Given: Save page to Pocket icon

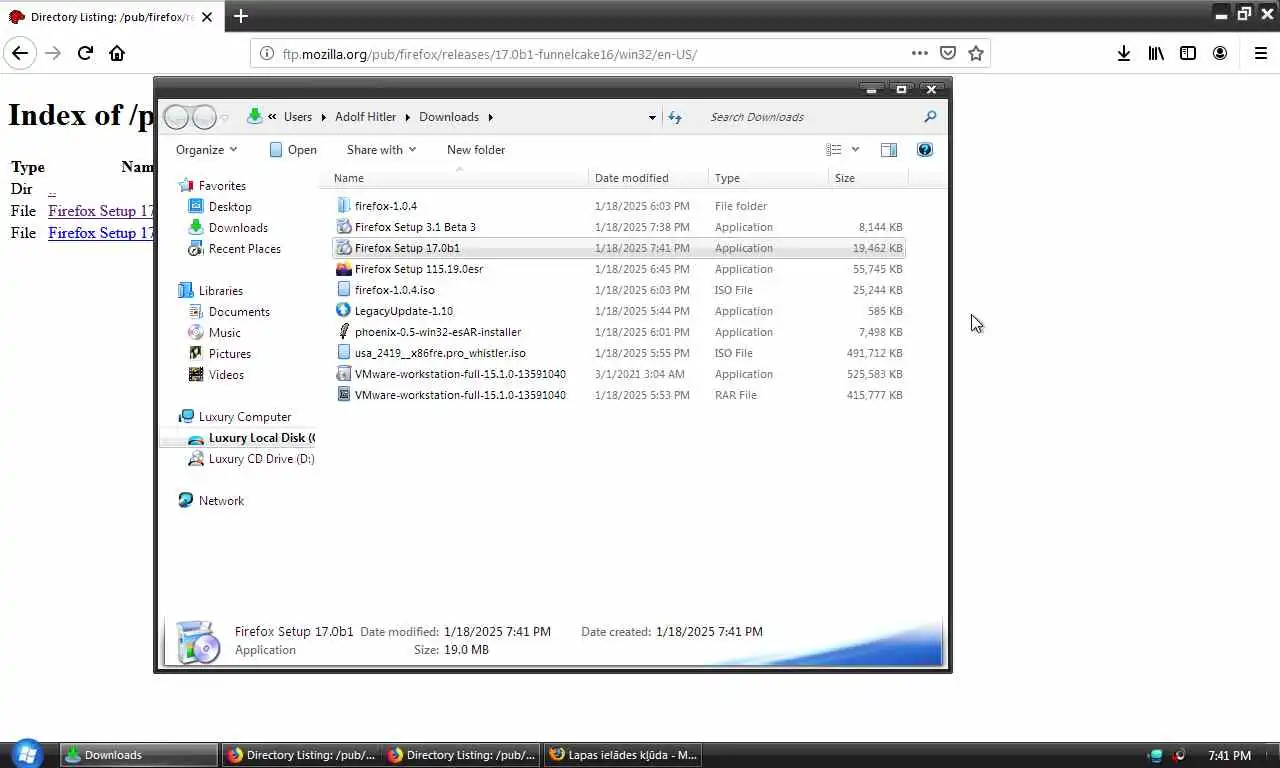Looking at the screenshot, I should click(x=948, y=53).
